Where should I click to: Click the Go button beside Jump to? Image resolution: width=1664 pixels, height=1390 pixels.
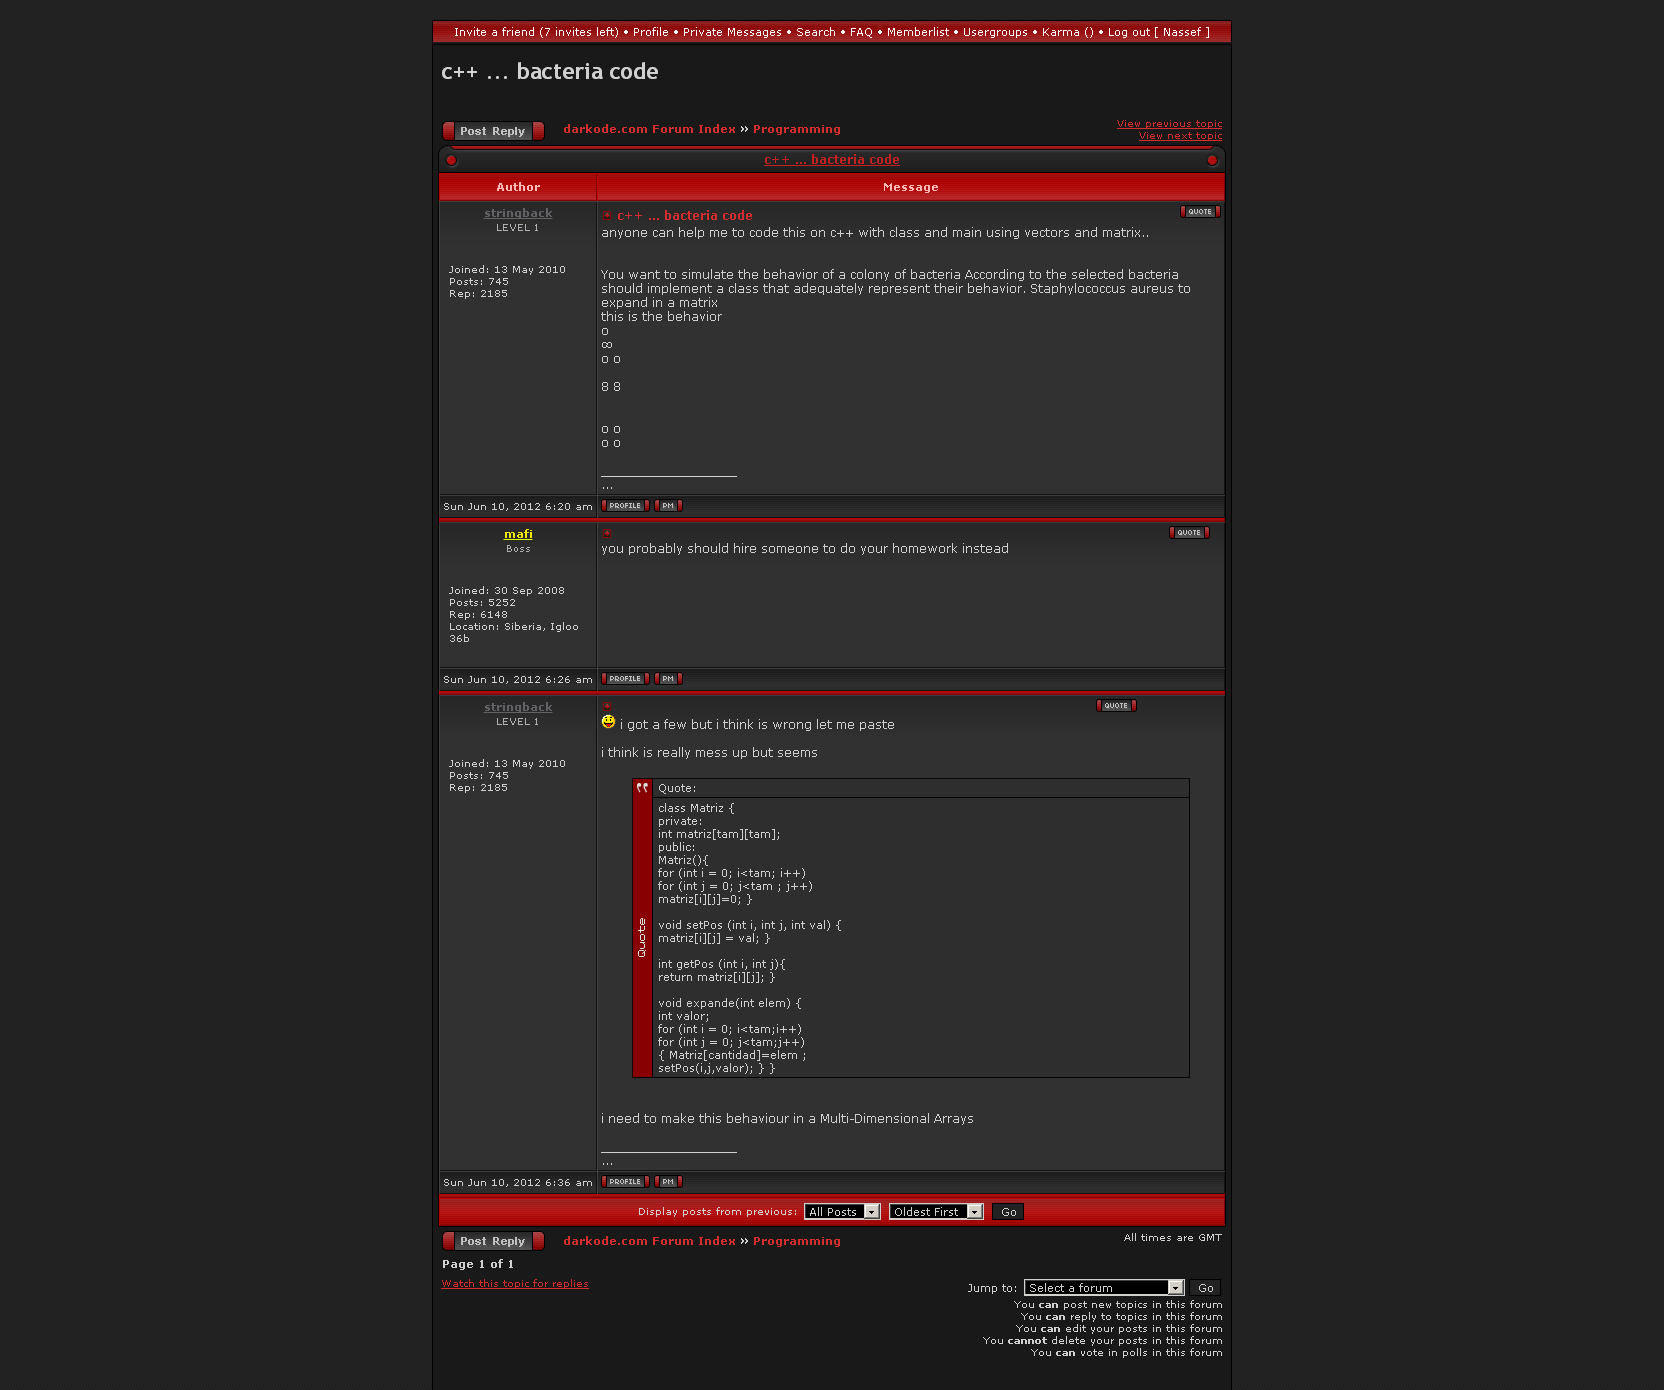1206,1288
